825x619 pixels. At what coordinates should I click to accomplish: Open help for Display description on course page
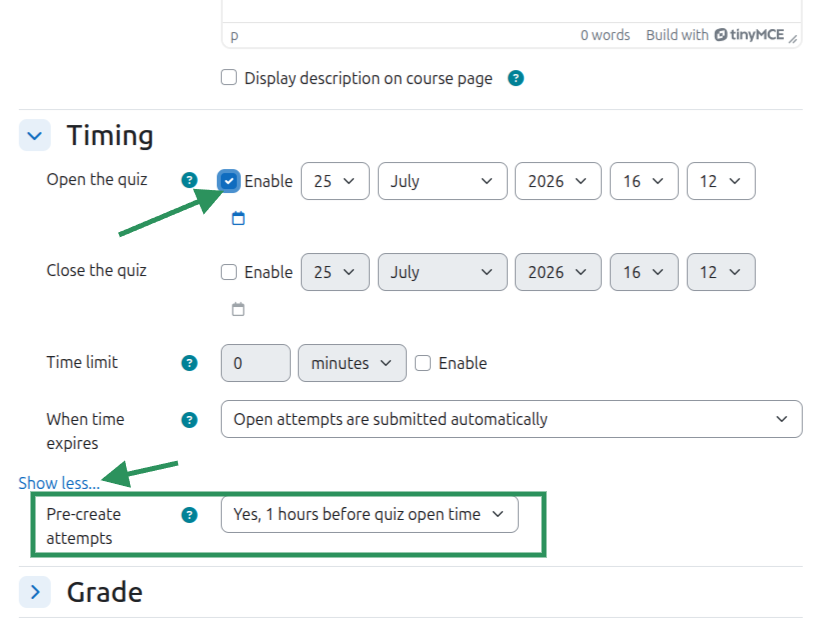(516, 78)
